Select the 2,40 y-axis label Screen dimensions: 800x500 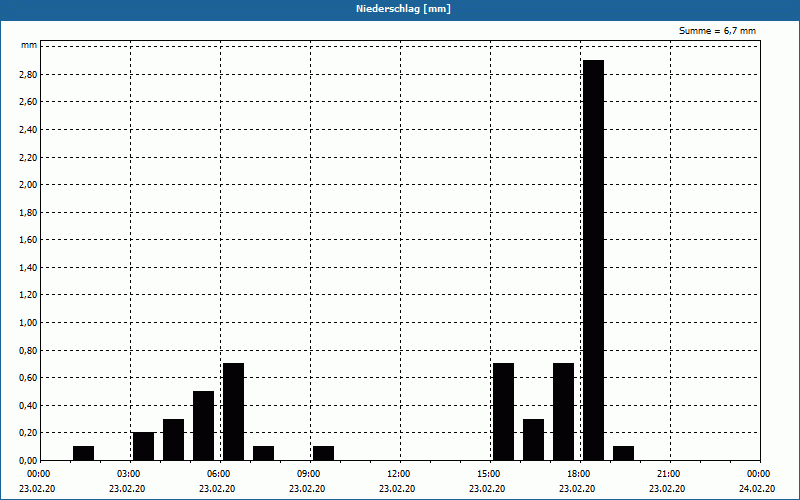tap(28, 130)
